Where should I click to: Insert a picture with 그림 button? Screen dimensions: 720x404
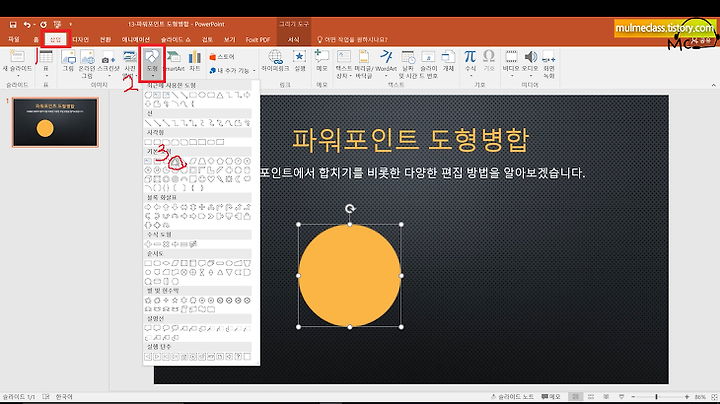[68, 61]
